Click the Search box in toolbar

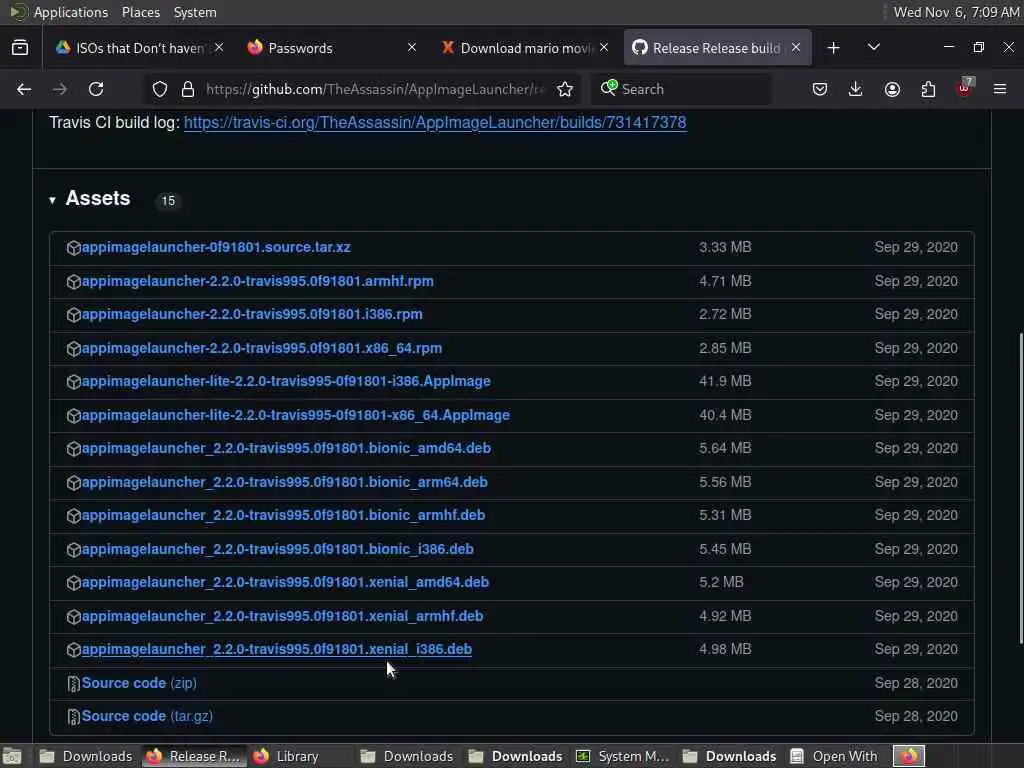point(682,89)
